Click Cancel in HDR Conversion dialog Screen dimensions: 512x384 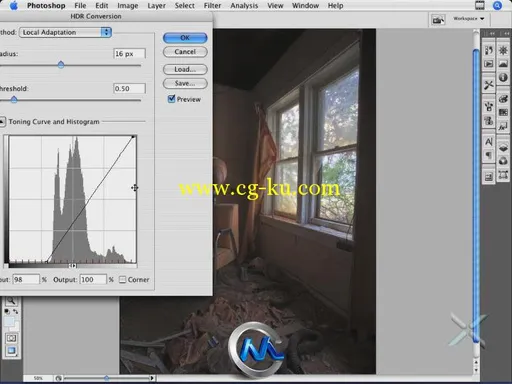(185, 52)
